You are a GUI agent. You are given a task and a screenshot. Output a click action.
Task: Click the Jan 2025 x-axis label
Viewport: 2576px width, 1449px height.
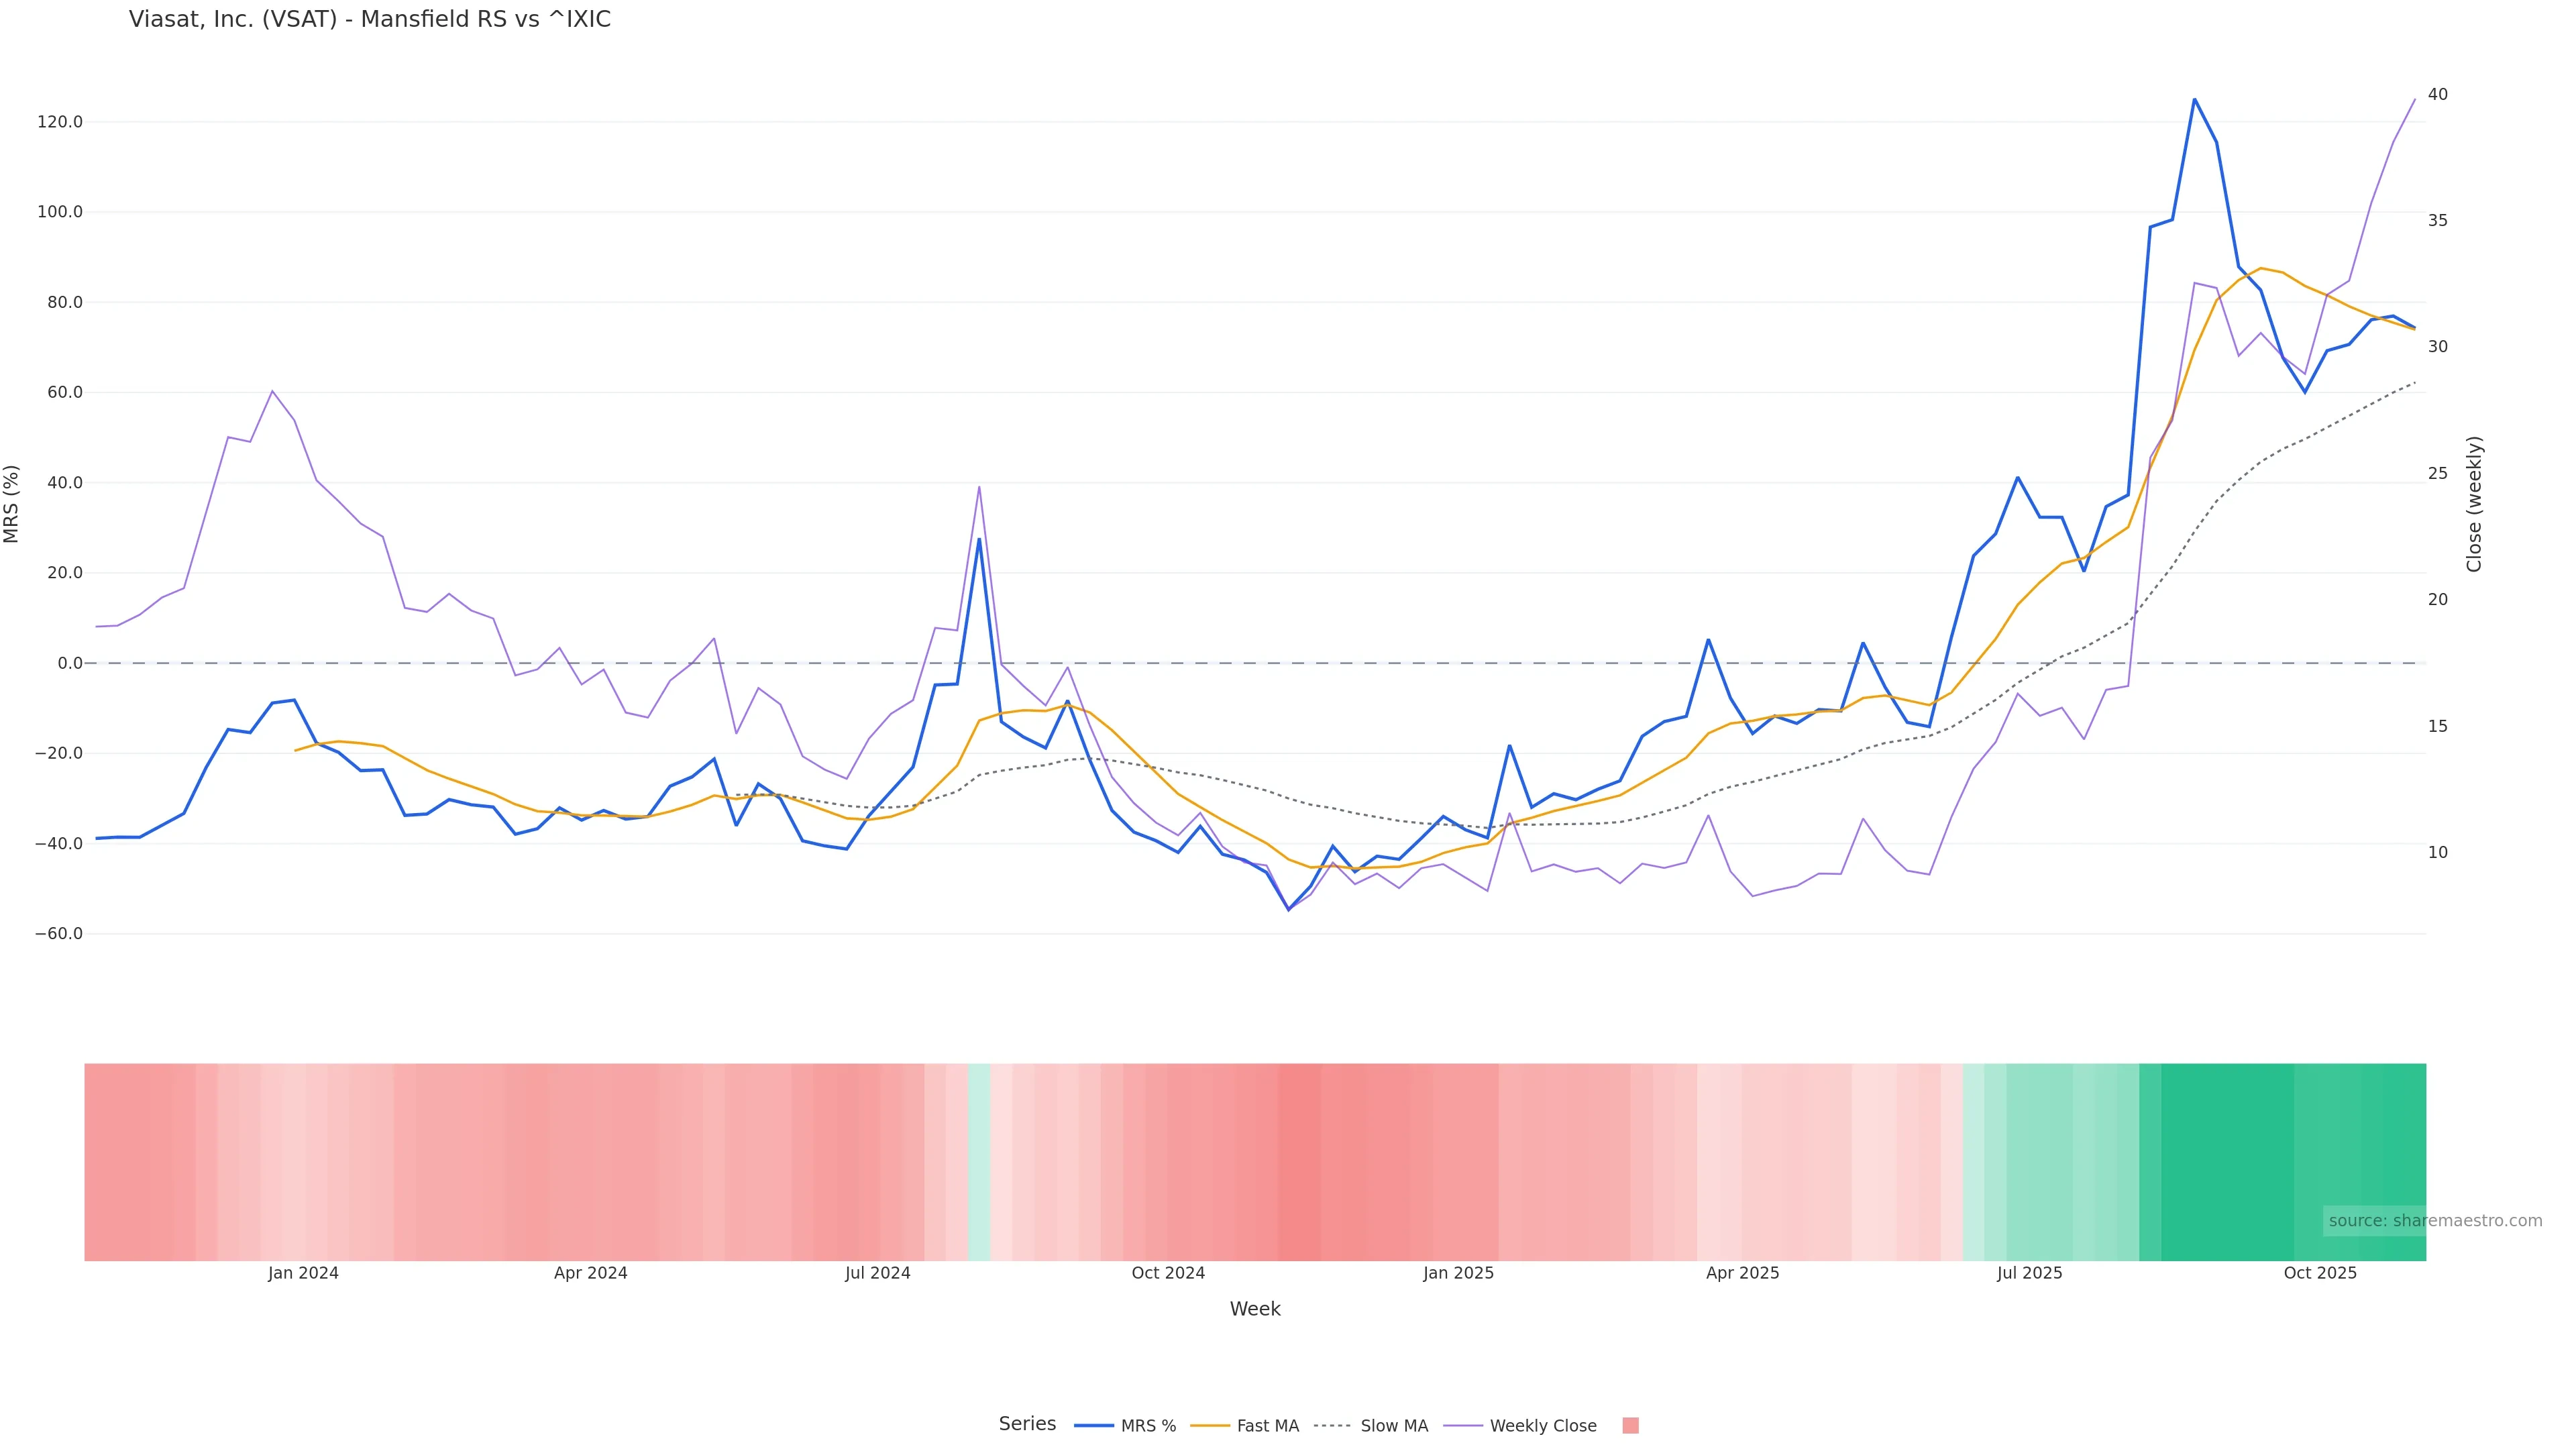pyautogui.click(x=1458, y=1274)
